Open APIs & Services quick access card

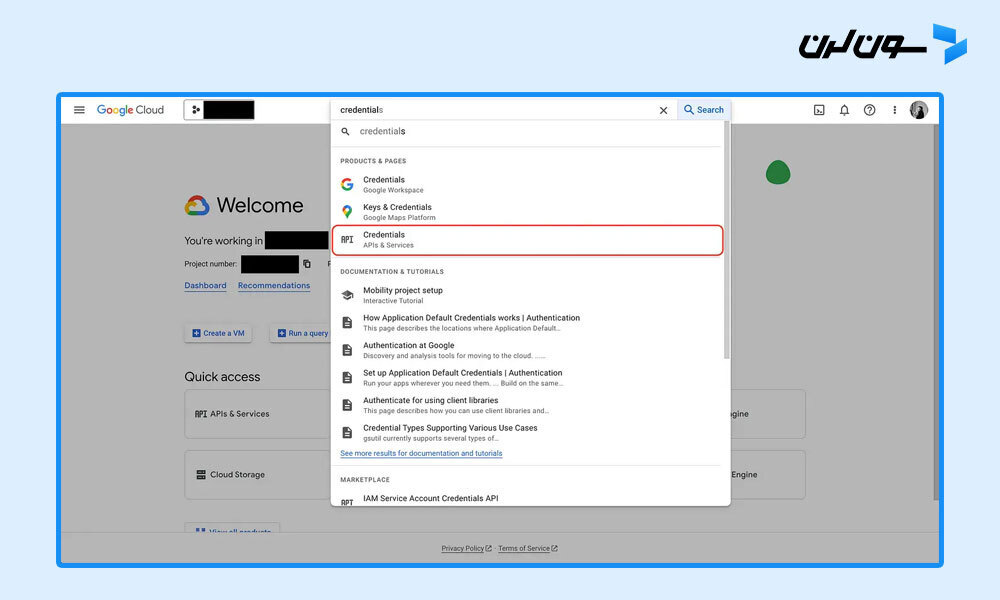pos(258,414)
